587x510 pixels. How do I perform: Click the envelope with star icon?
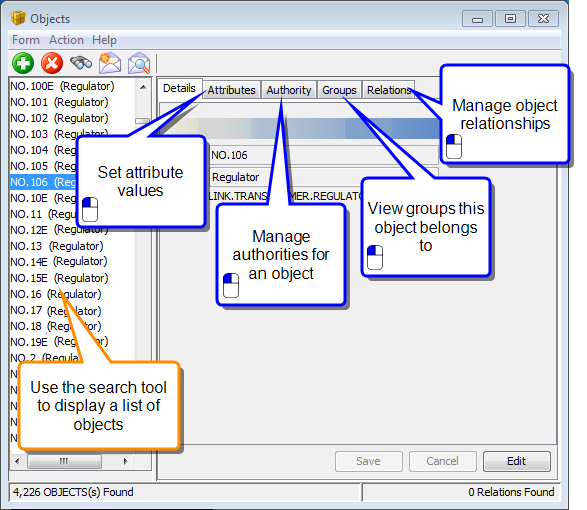(110, 63)
